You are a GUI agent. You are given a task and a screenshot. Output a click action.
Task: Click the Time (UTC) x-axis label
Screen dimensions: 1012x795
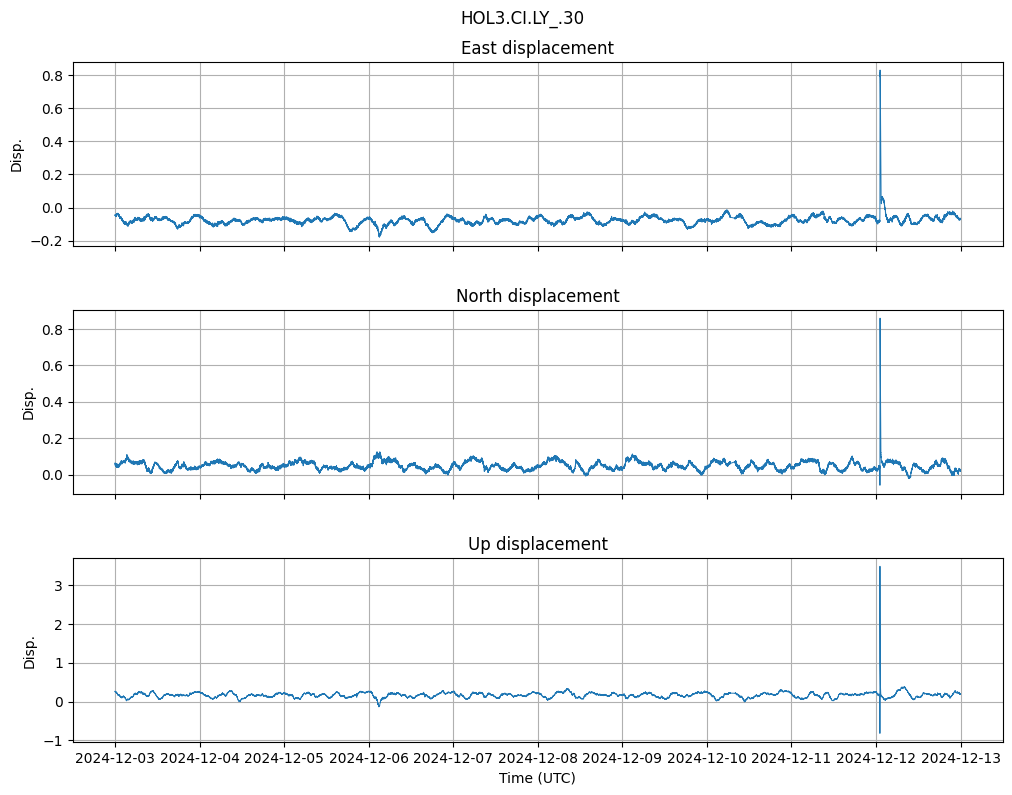(x=537, y=778)
